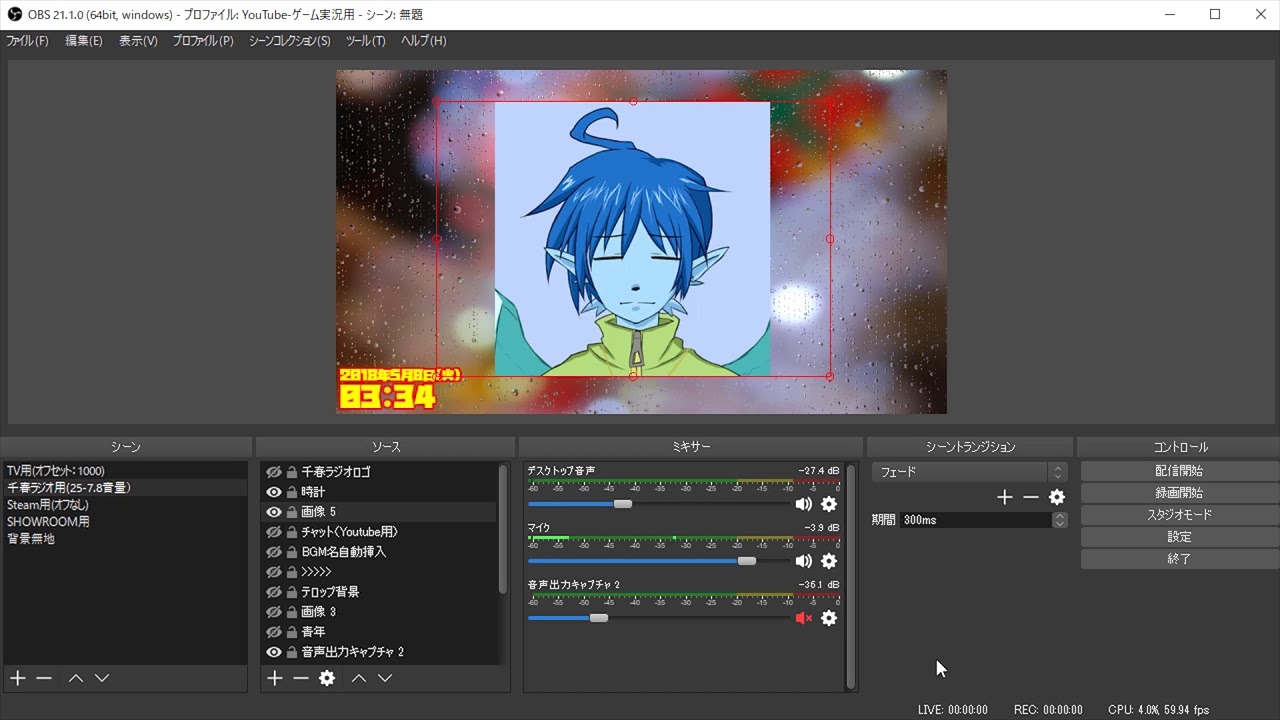Adjust the デスクトップ音声 volume slider
1280x720 pixels.
(x=622, y=504)
